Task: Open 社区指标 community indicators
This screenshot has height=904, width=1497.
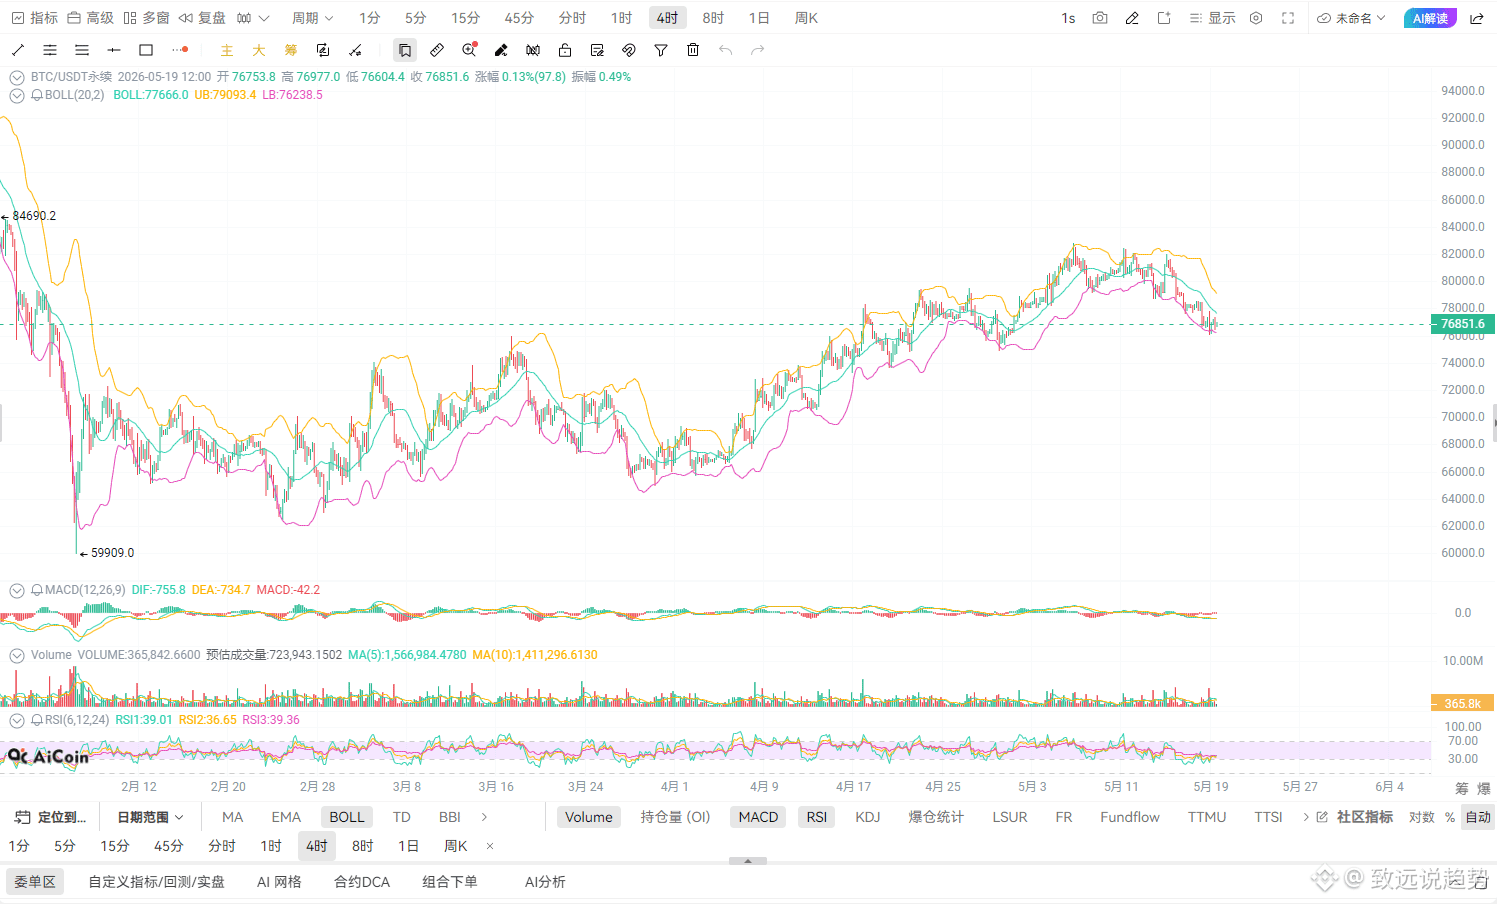Action: pos(1355,817)
